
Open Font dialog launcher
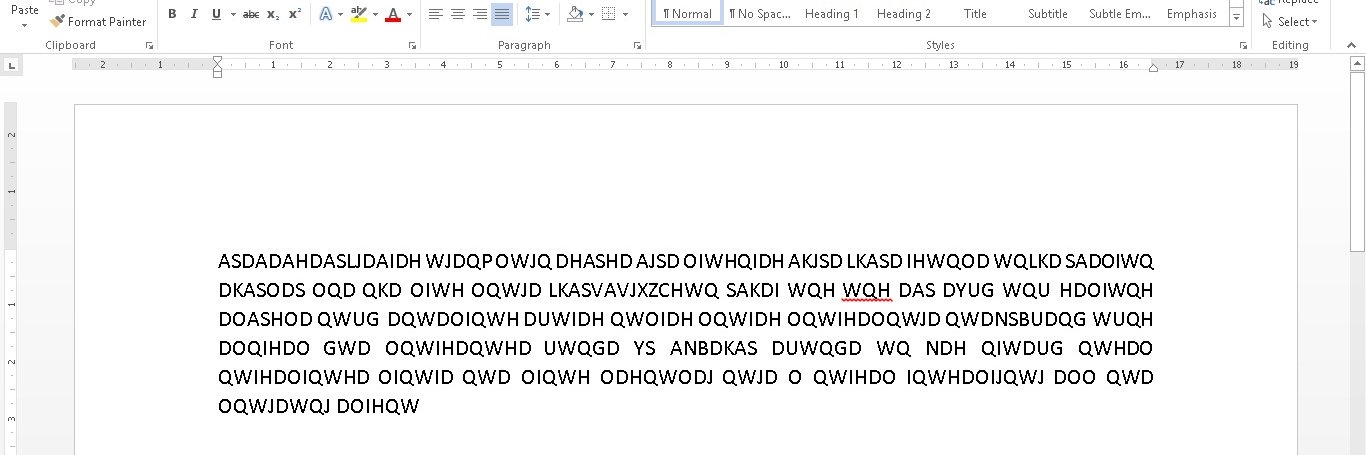(412, 46)
